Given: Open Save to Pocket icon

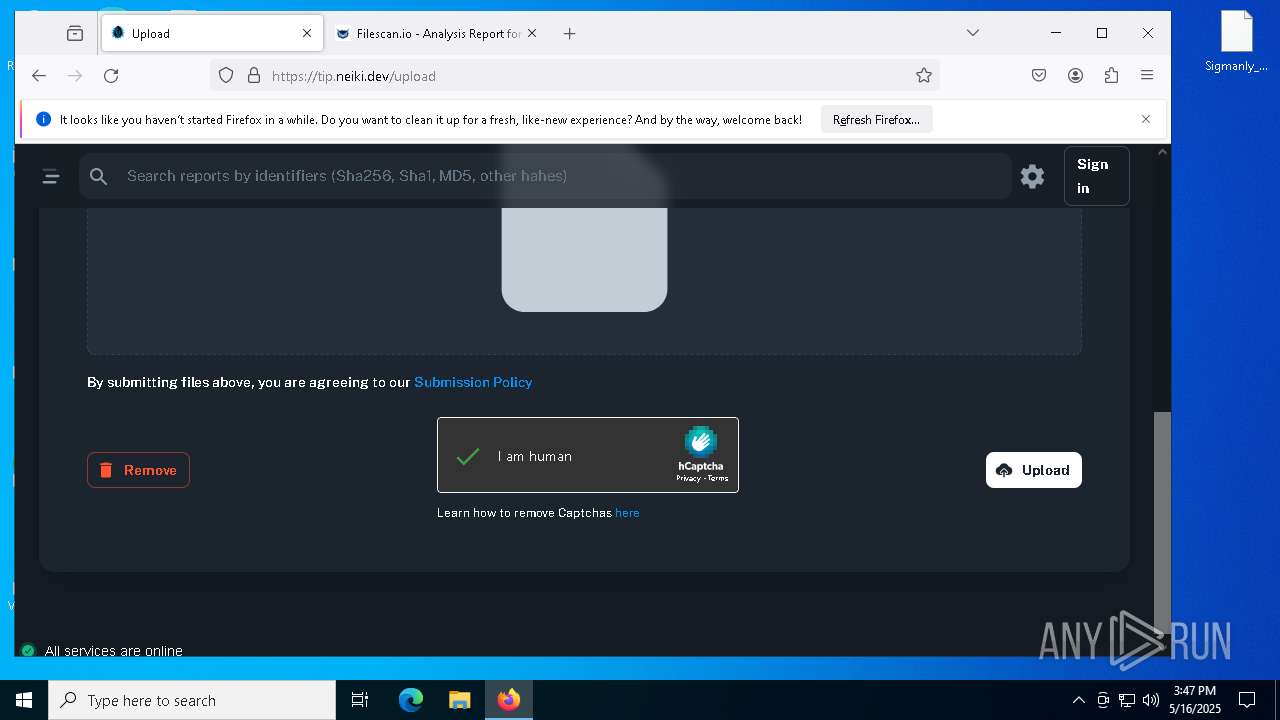Looking at the screenshot, I should tap(1039, 75).
